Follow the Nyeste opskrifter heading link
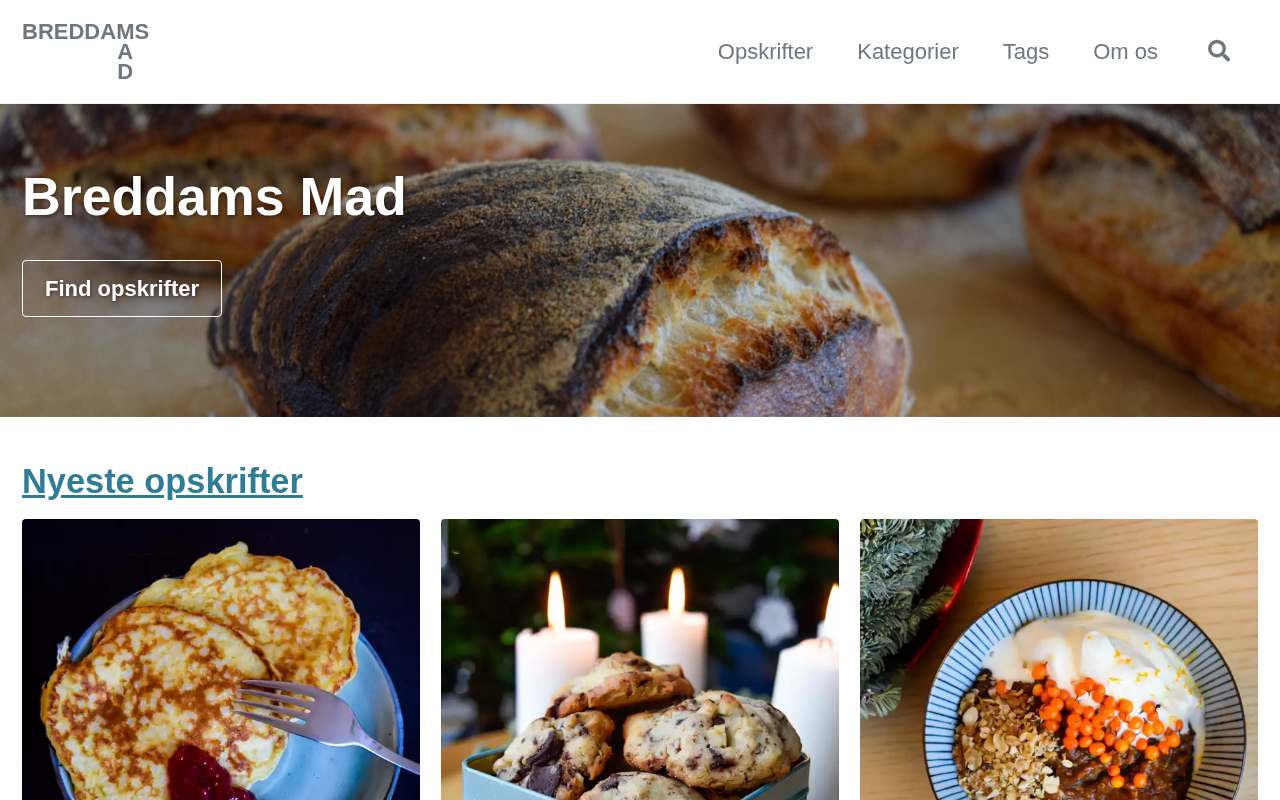This screenshot has width=1280, height=800. [x=162, y=481]
